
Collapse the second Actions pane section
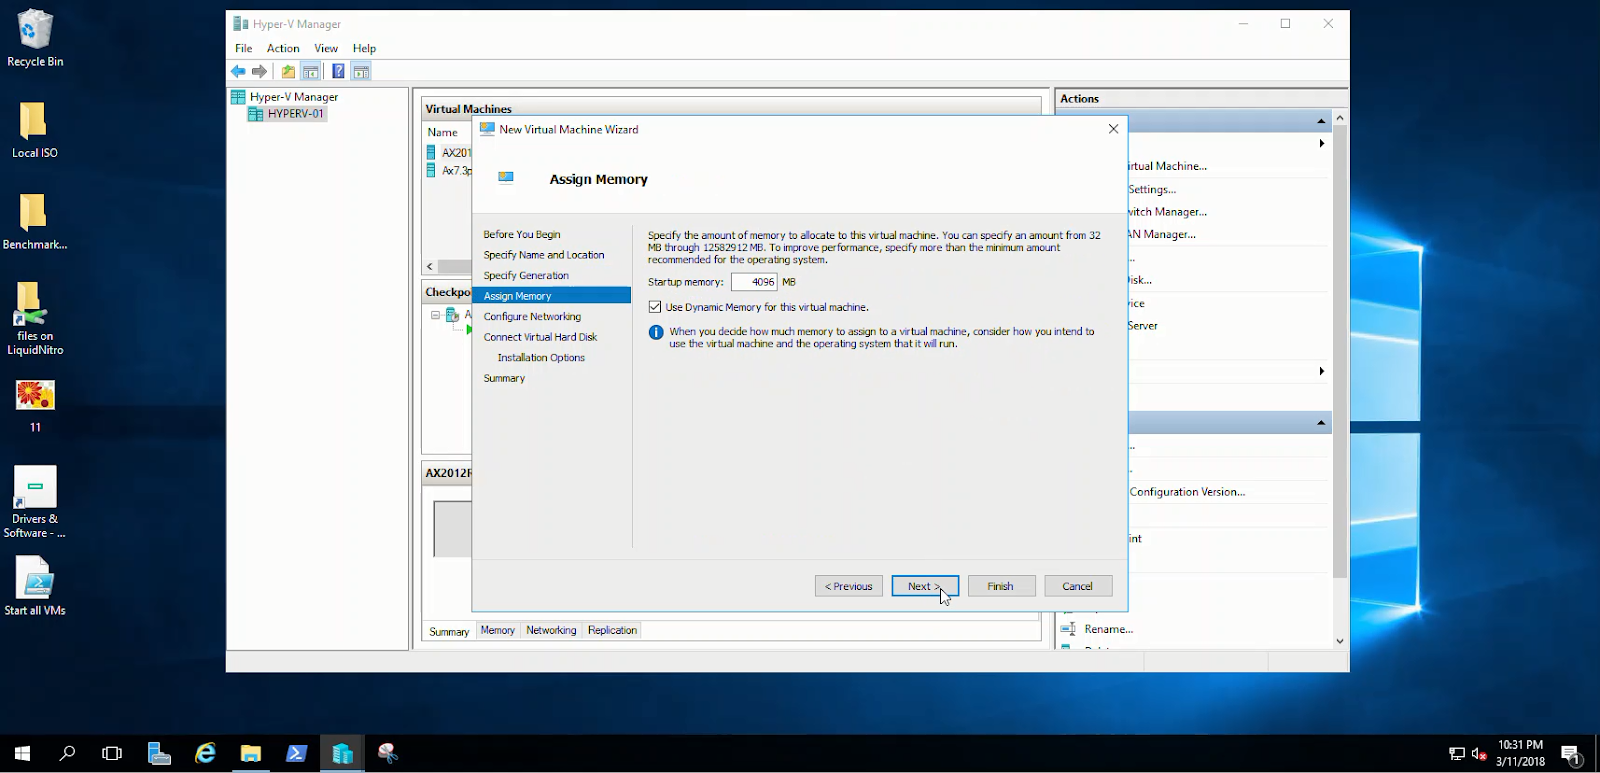[x=1321, y=423]
